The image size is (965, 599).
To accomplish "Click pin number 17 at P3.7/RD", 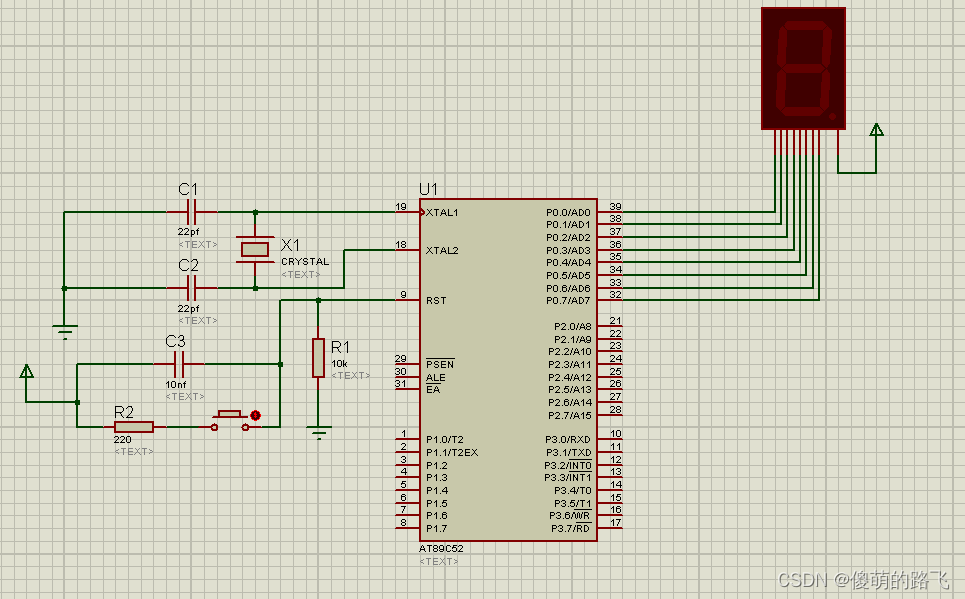I will point(615,523).
